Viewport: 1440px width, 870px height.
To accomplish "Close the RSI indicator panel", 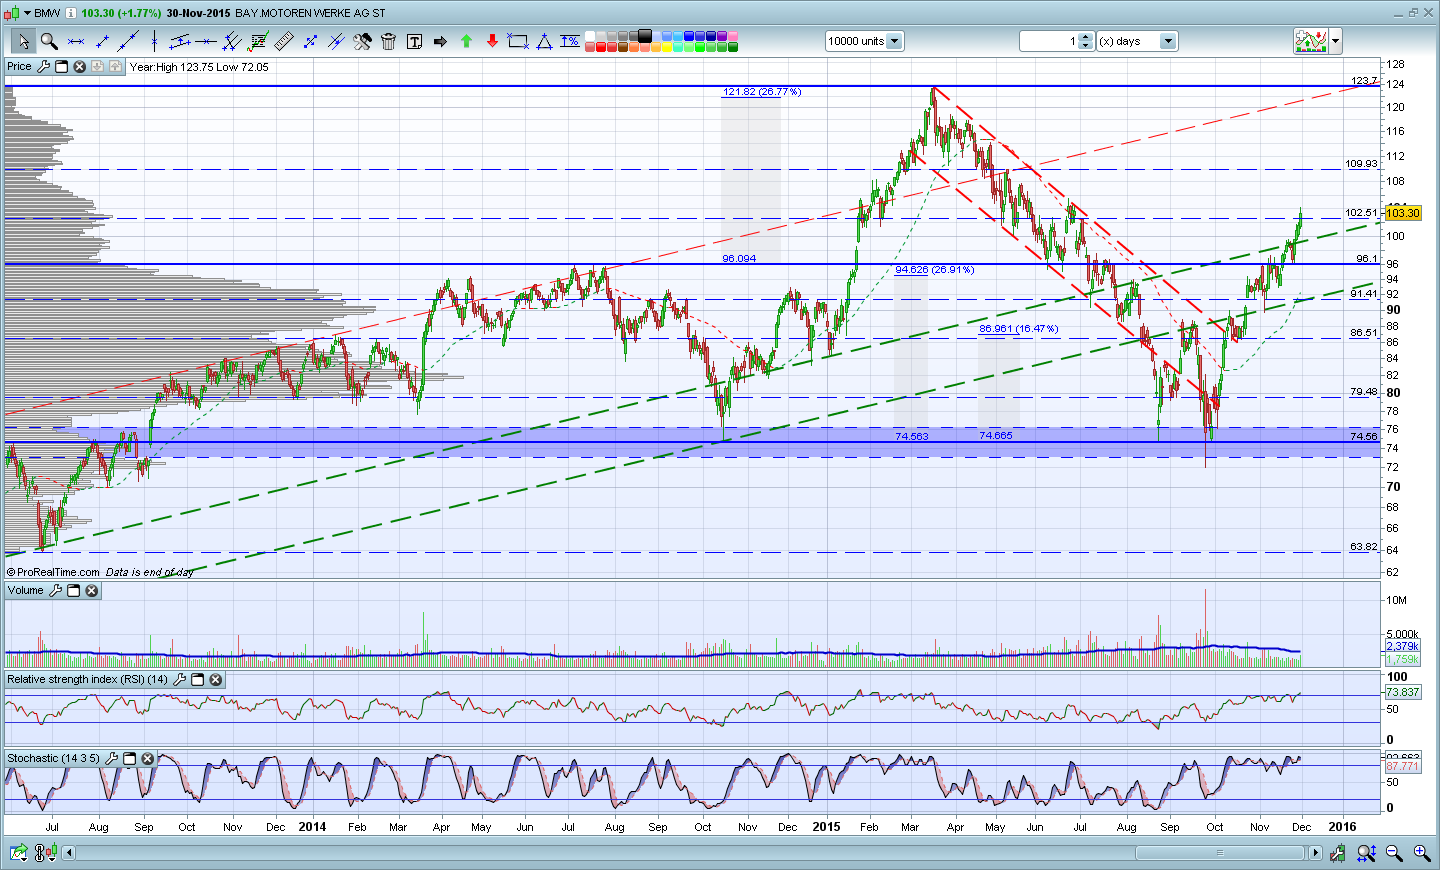I will (x=215, y=680).
